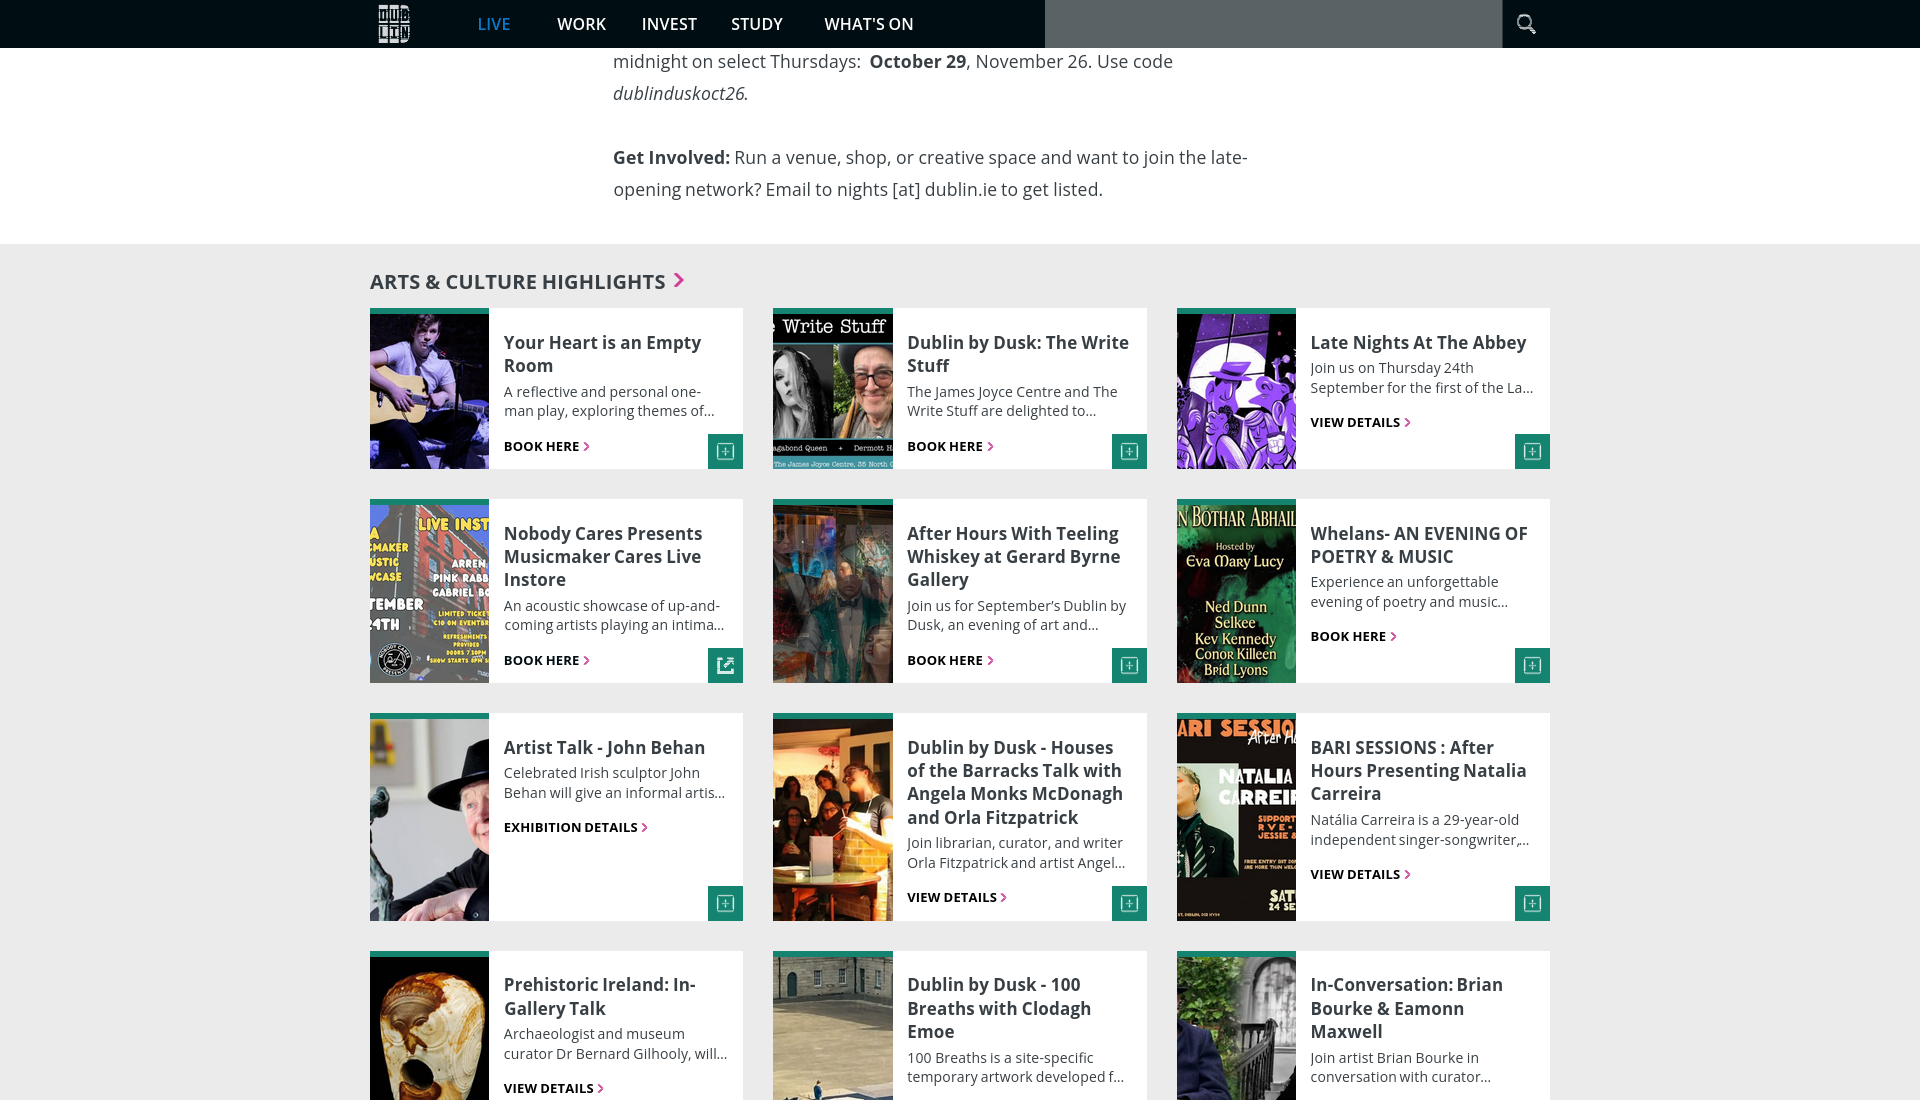Open BARI Sessions poster thumbnail
Image resolution: width=1920 pixels, height=1100 pixels.
(1236, 817)
